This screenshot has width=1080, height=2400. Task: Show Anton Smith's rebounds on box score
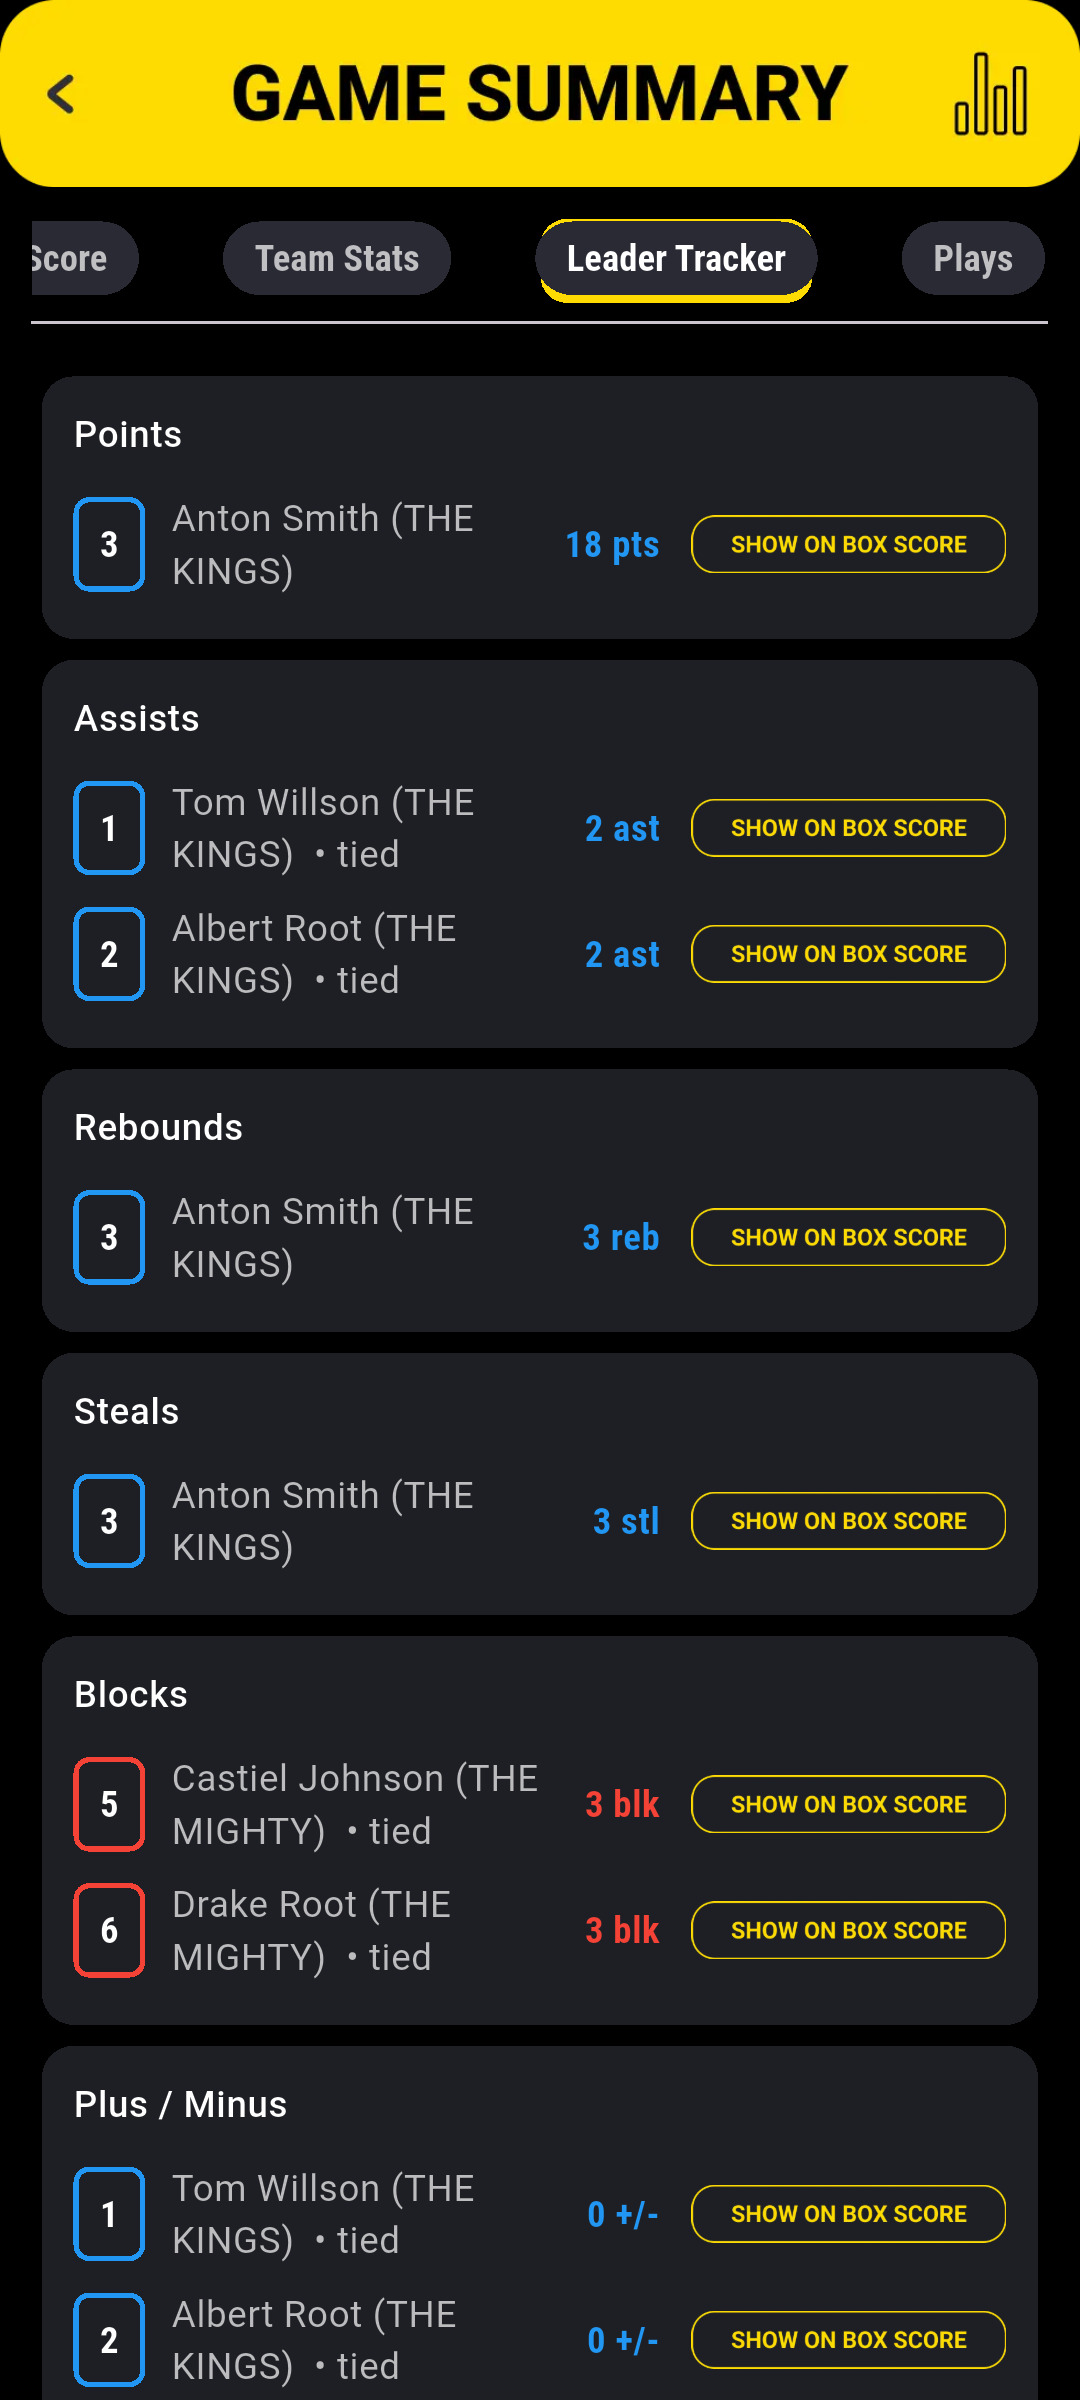[x=848, y=1237]
